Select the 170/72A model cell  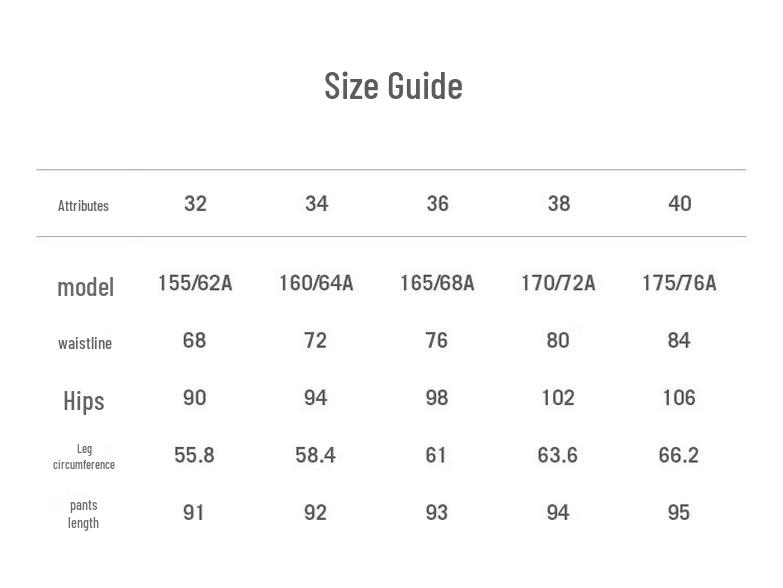[x=558, y=283]
